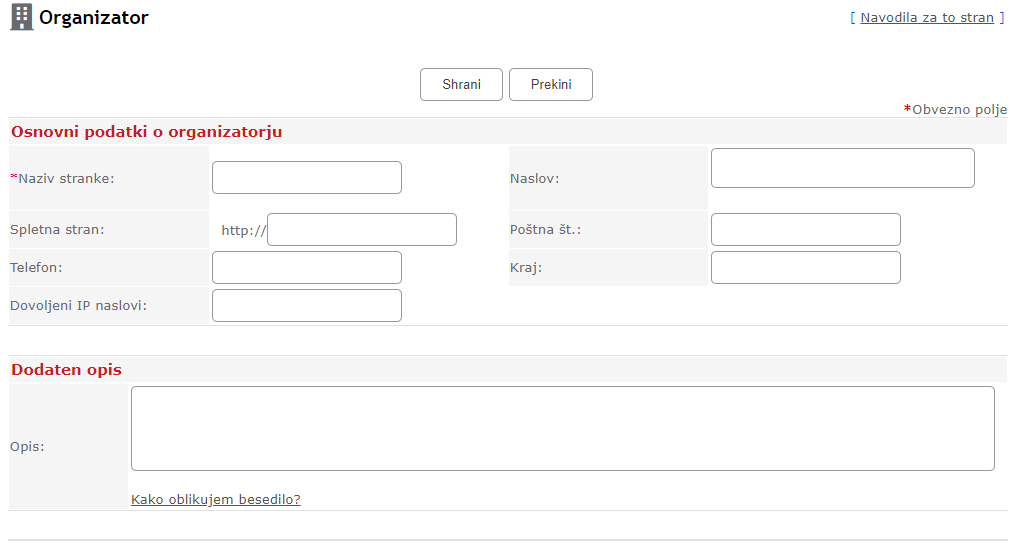Screen dimensions: 1015x551
Task: Click the Telefon input field
Action: pos(307,268)
